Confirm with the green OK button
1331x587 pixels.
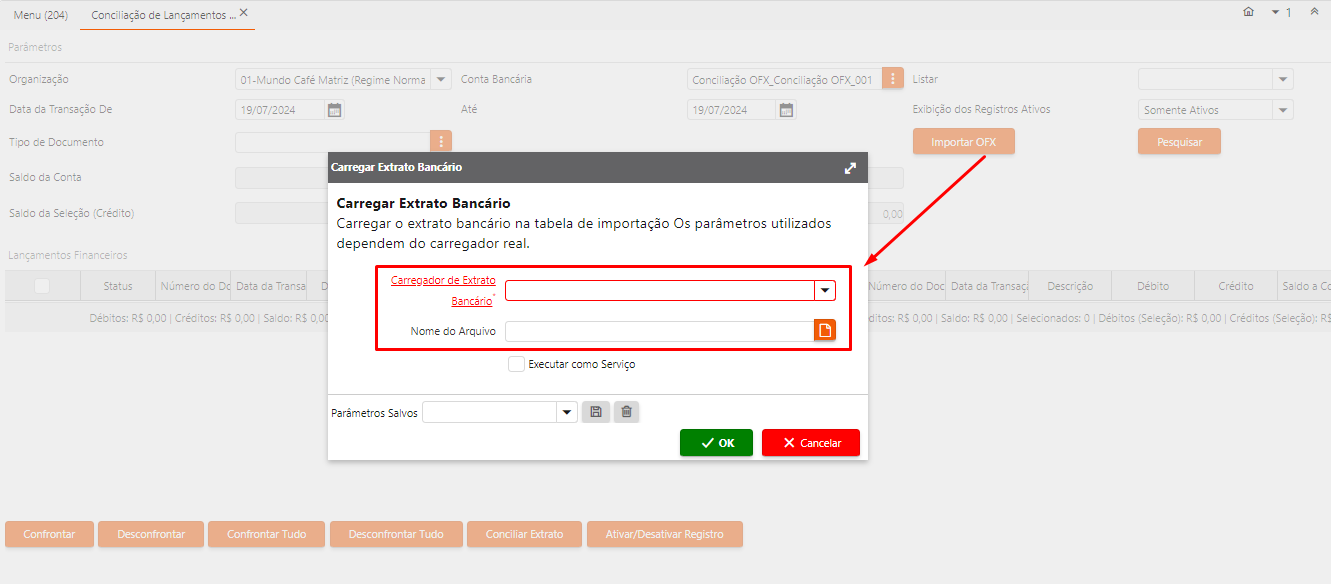coord(716,443)
